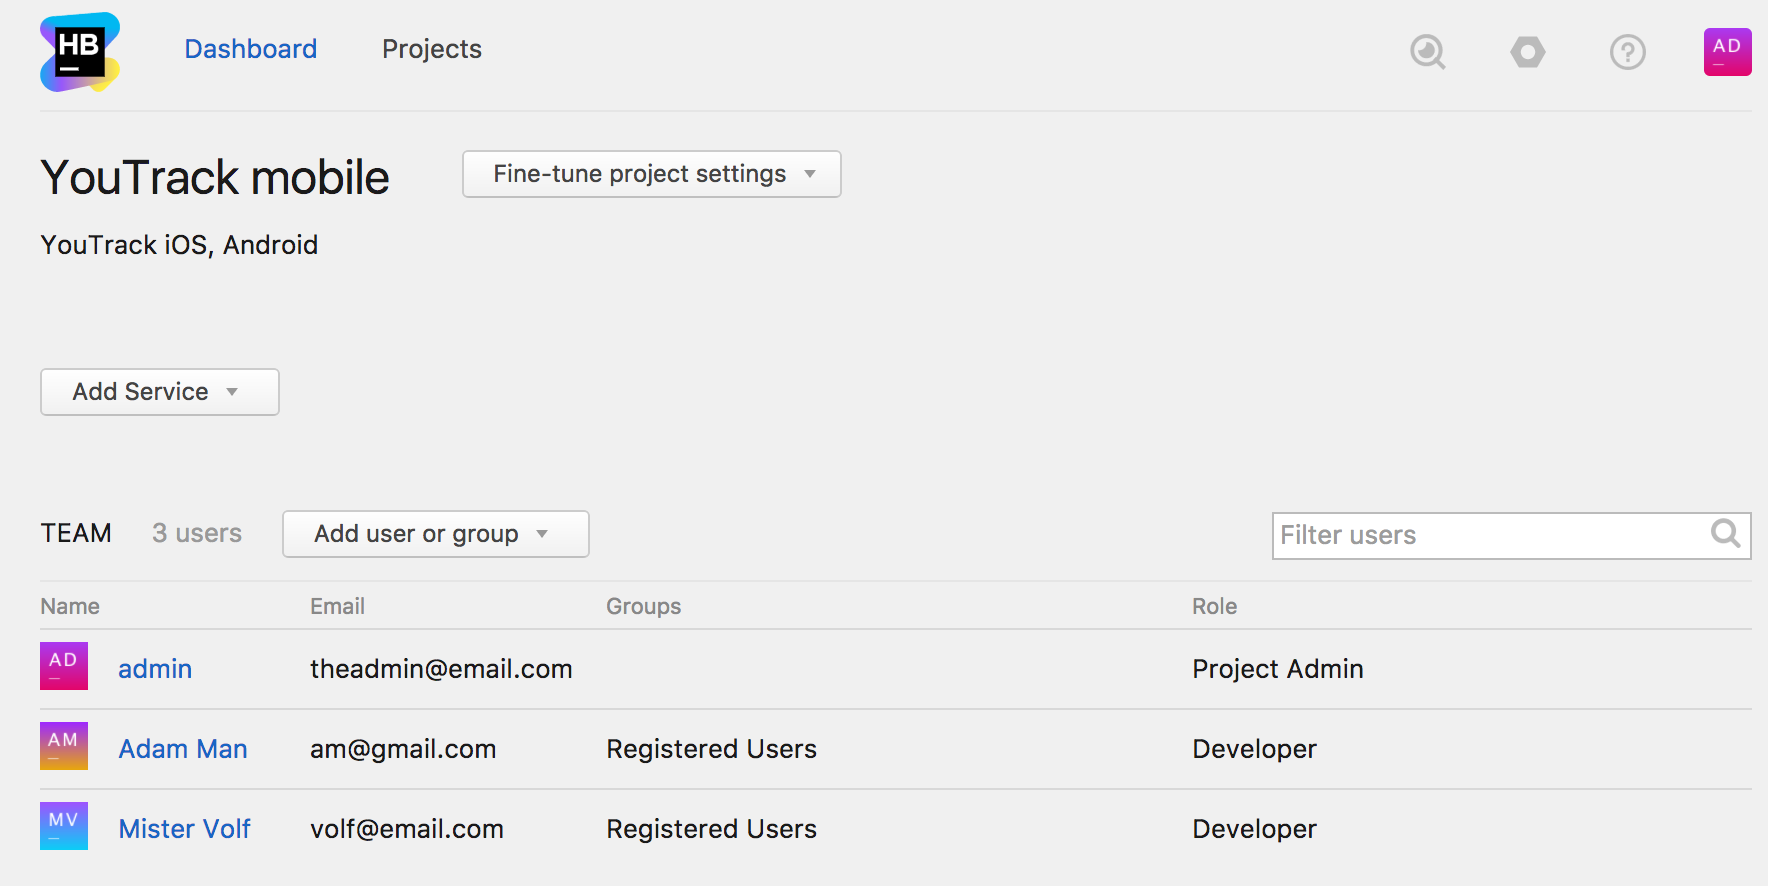Viewport: 1768px width, 886px height.
Task: Open the Adam Man user link
Action: click(x=183, y=749)
